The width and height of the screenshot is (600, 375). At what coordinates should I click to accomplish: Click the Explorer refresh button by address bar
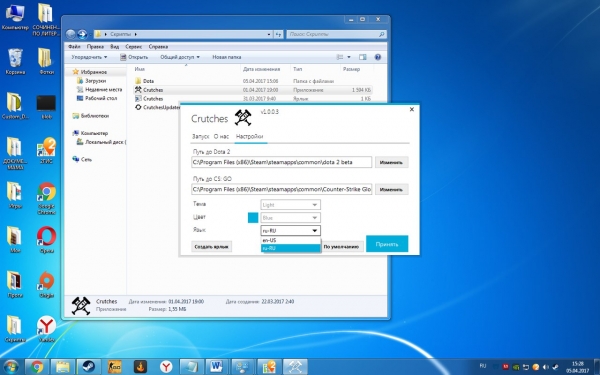coord(279,34)
